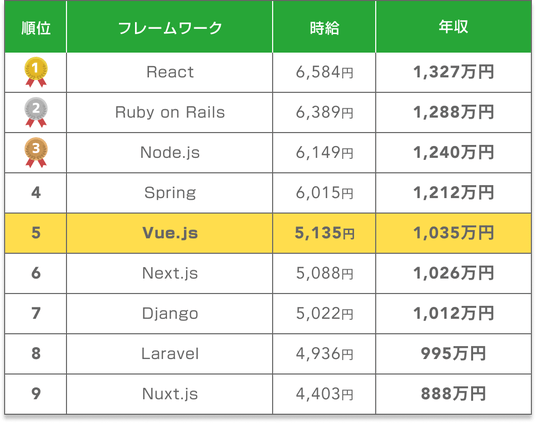
Task: Select the highlighted Vue.js cell
Action: coord(170,233)
